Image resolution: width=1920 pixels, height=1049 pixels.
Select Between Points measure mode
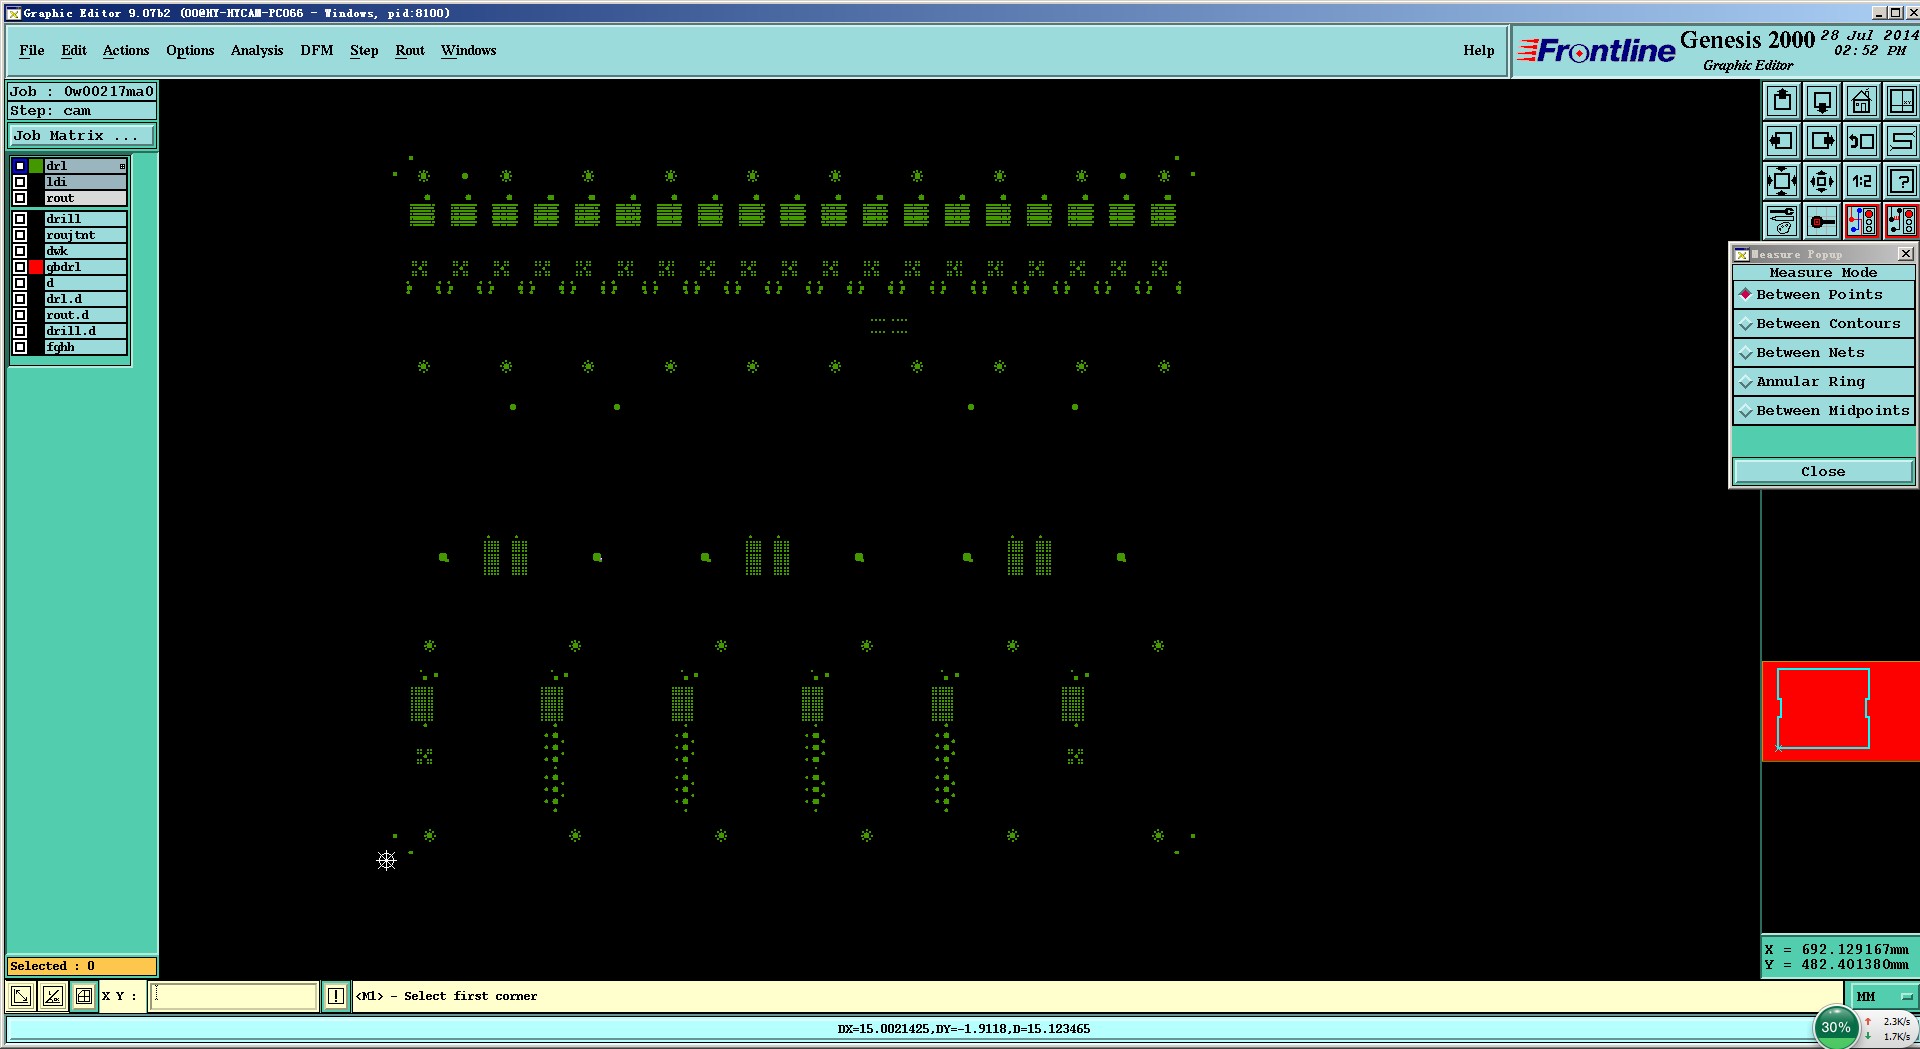[1823, 295]
